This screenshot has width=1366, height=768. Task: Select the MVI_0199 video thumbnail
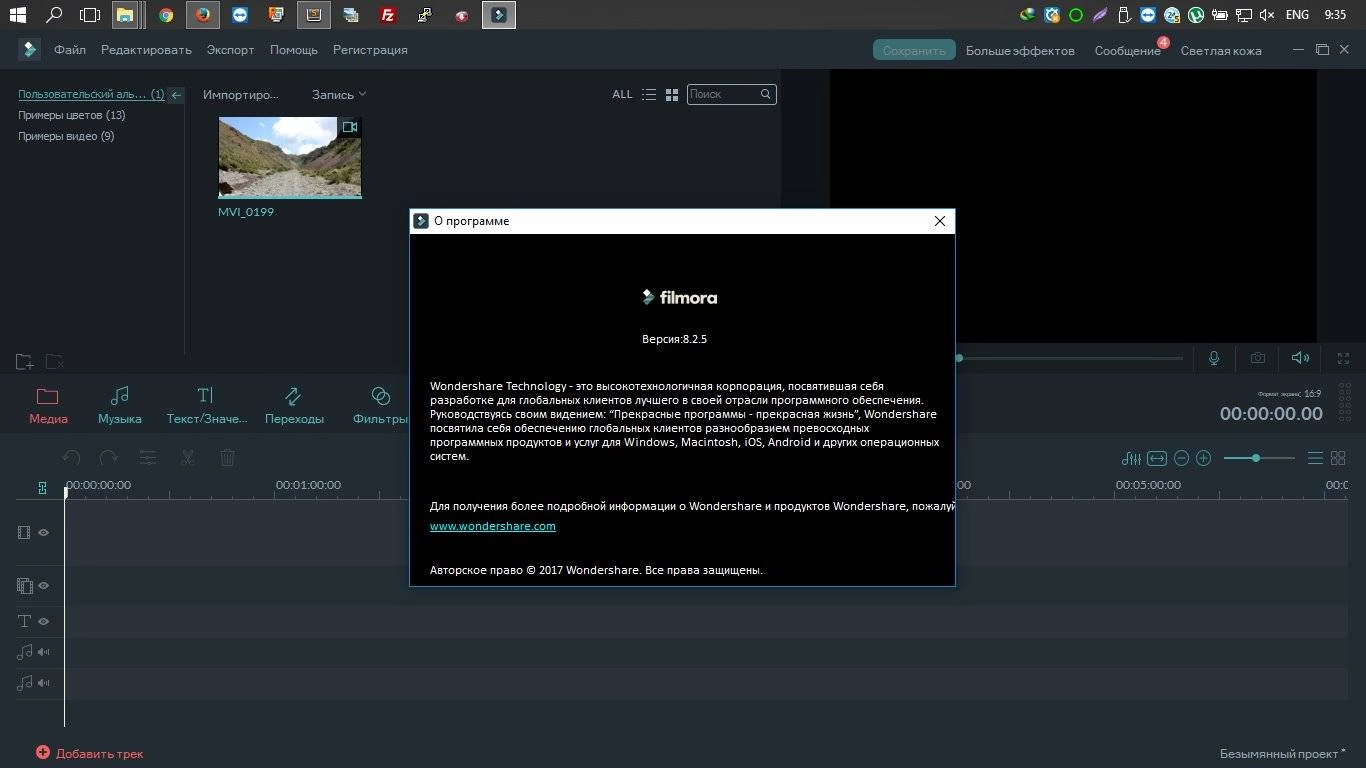tap(290, 157)
